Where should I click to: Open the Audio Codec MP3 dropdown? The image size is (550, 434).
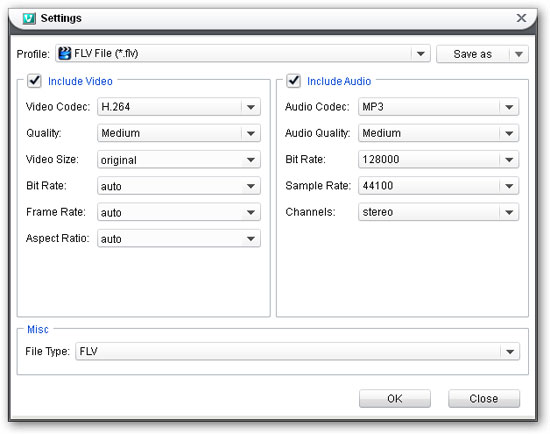pyautogui.click(x=438, y=107)
